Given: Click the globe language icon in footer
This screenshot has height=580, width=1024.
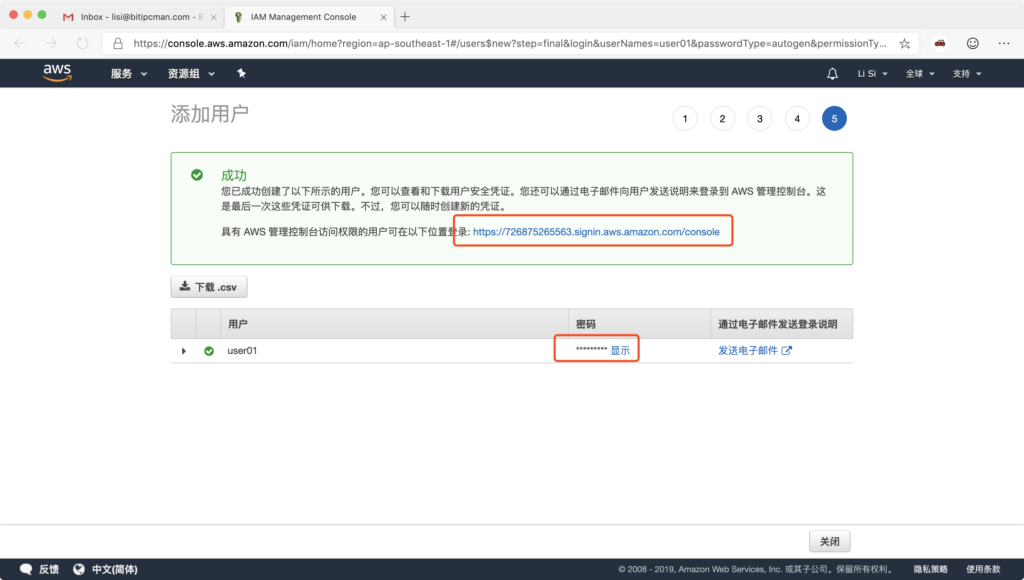Looking at the screenshot, I should [79, 569].
